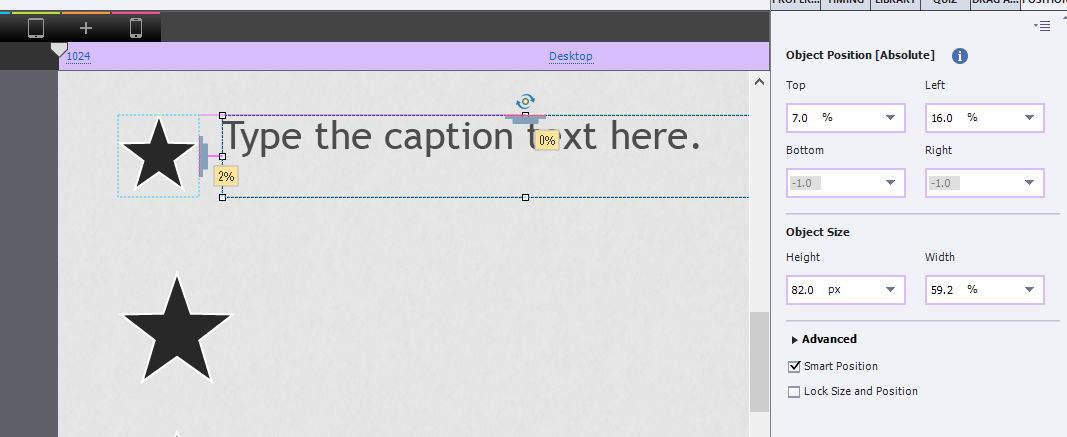The image size is (1067, 437).
Task: Select the small star in the dashed box
Action: pos(157,155)
